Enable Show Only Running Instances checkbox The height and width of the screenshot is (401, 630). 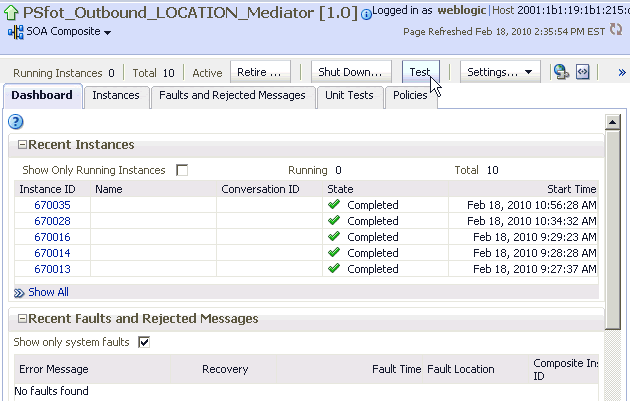(182, 170)
